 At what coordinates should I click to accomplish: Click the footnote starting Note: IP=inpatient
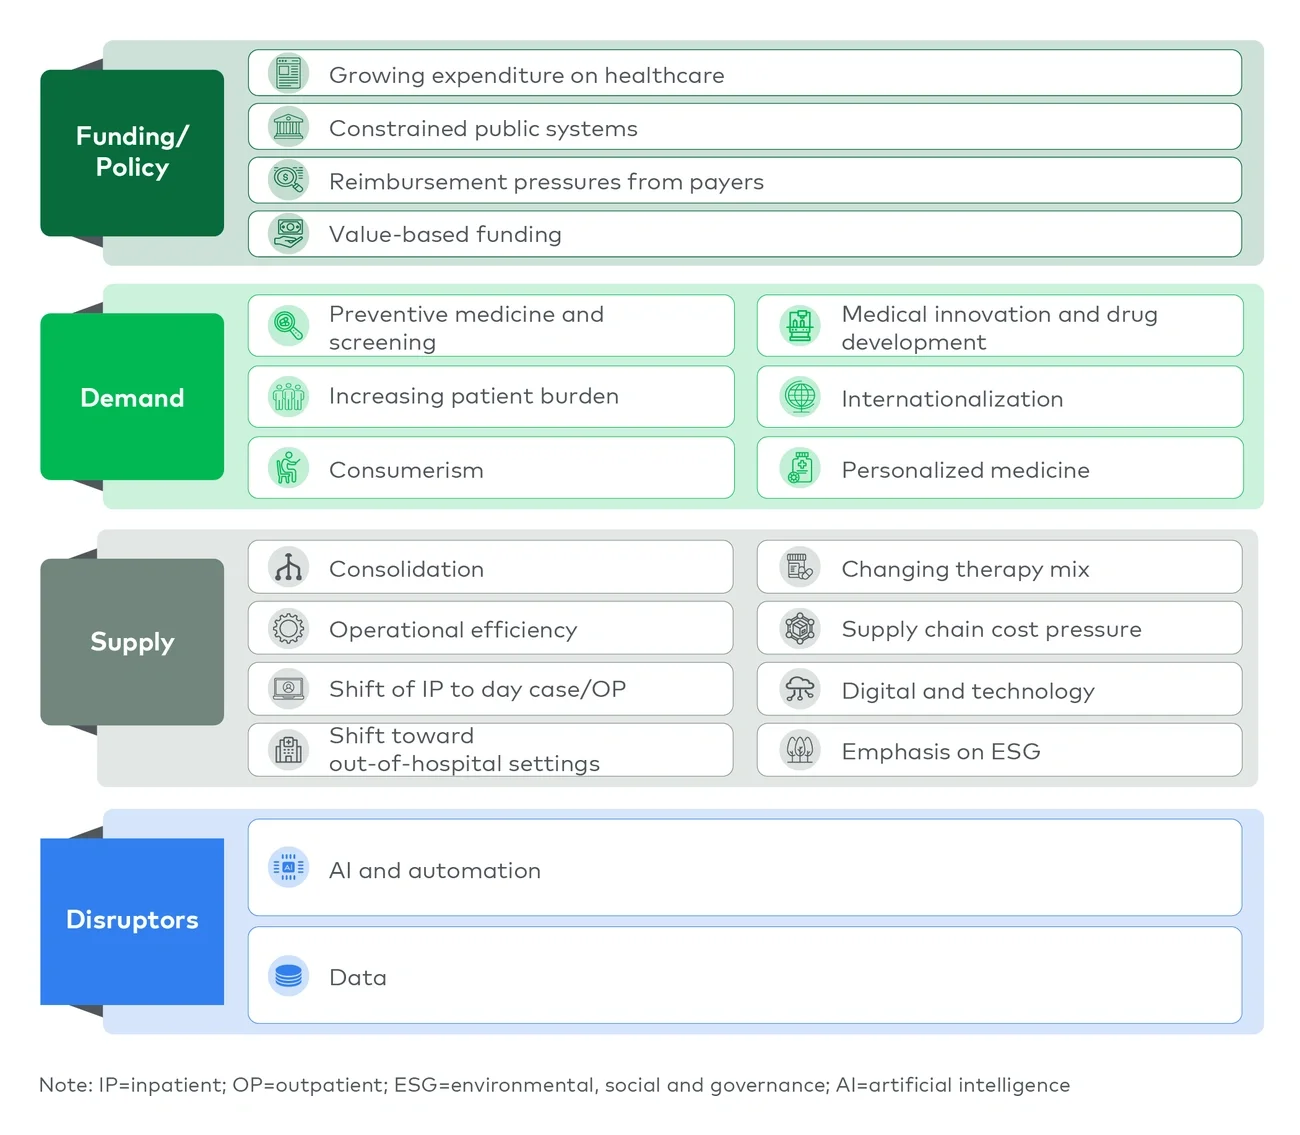[554, 1085]
